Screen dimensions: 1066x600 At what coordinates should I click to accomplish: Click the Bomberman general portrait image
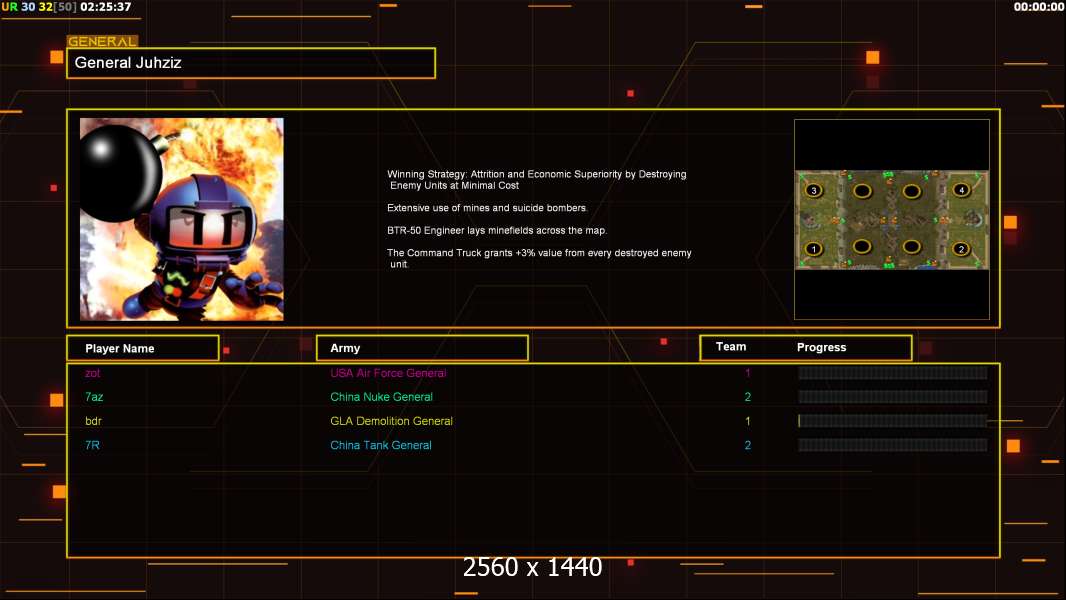(x=182, y=219)
